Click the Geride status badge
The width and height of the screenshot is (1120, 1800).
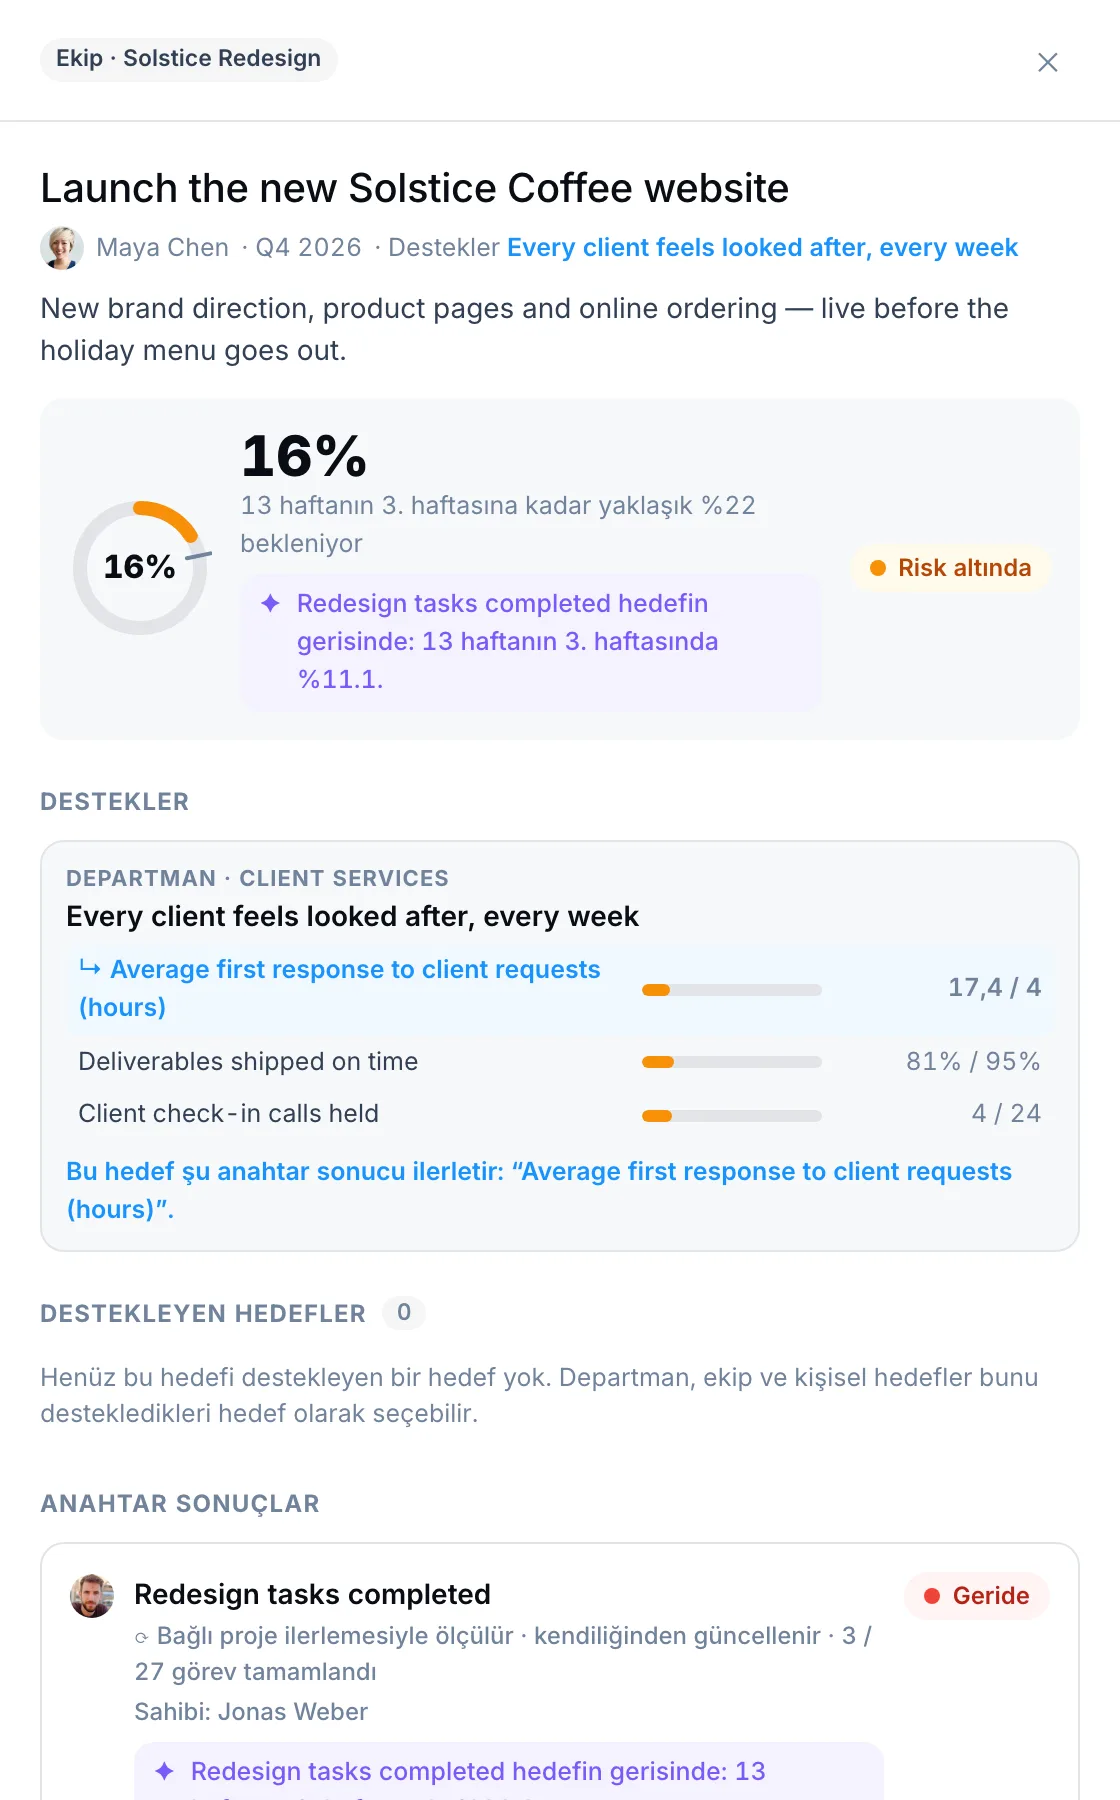(x=976, y=1596)
